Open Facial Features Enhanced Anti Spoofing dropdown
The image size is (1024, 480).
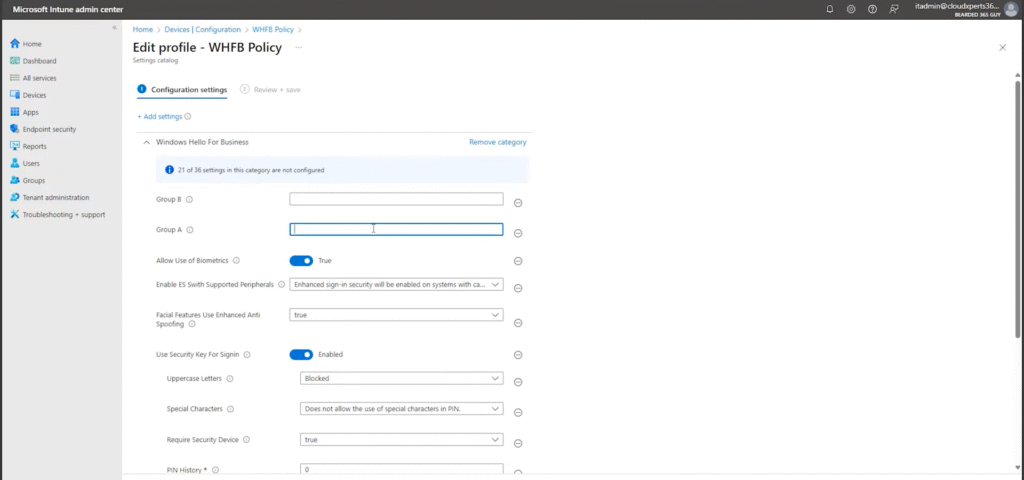point(396,315)
